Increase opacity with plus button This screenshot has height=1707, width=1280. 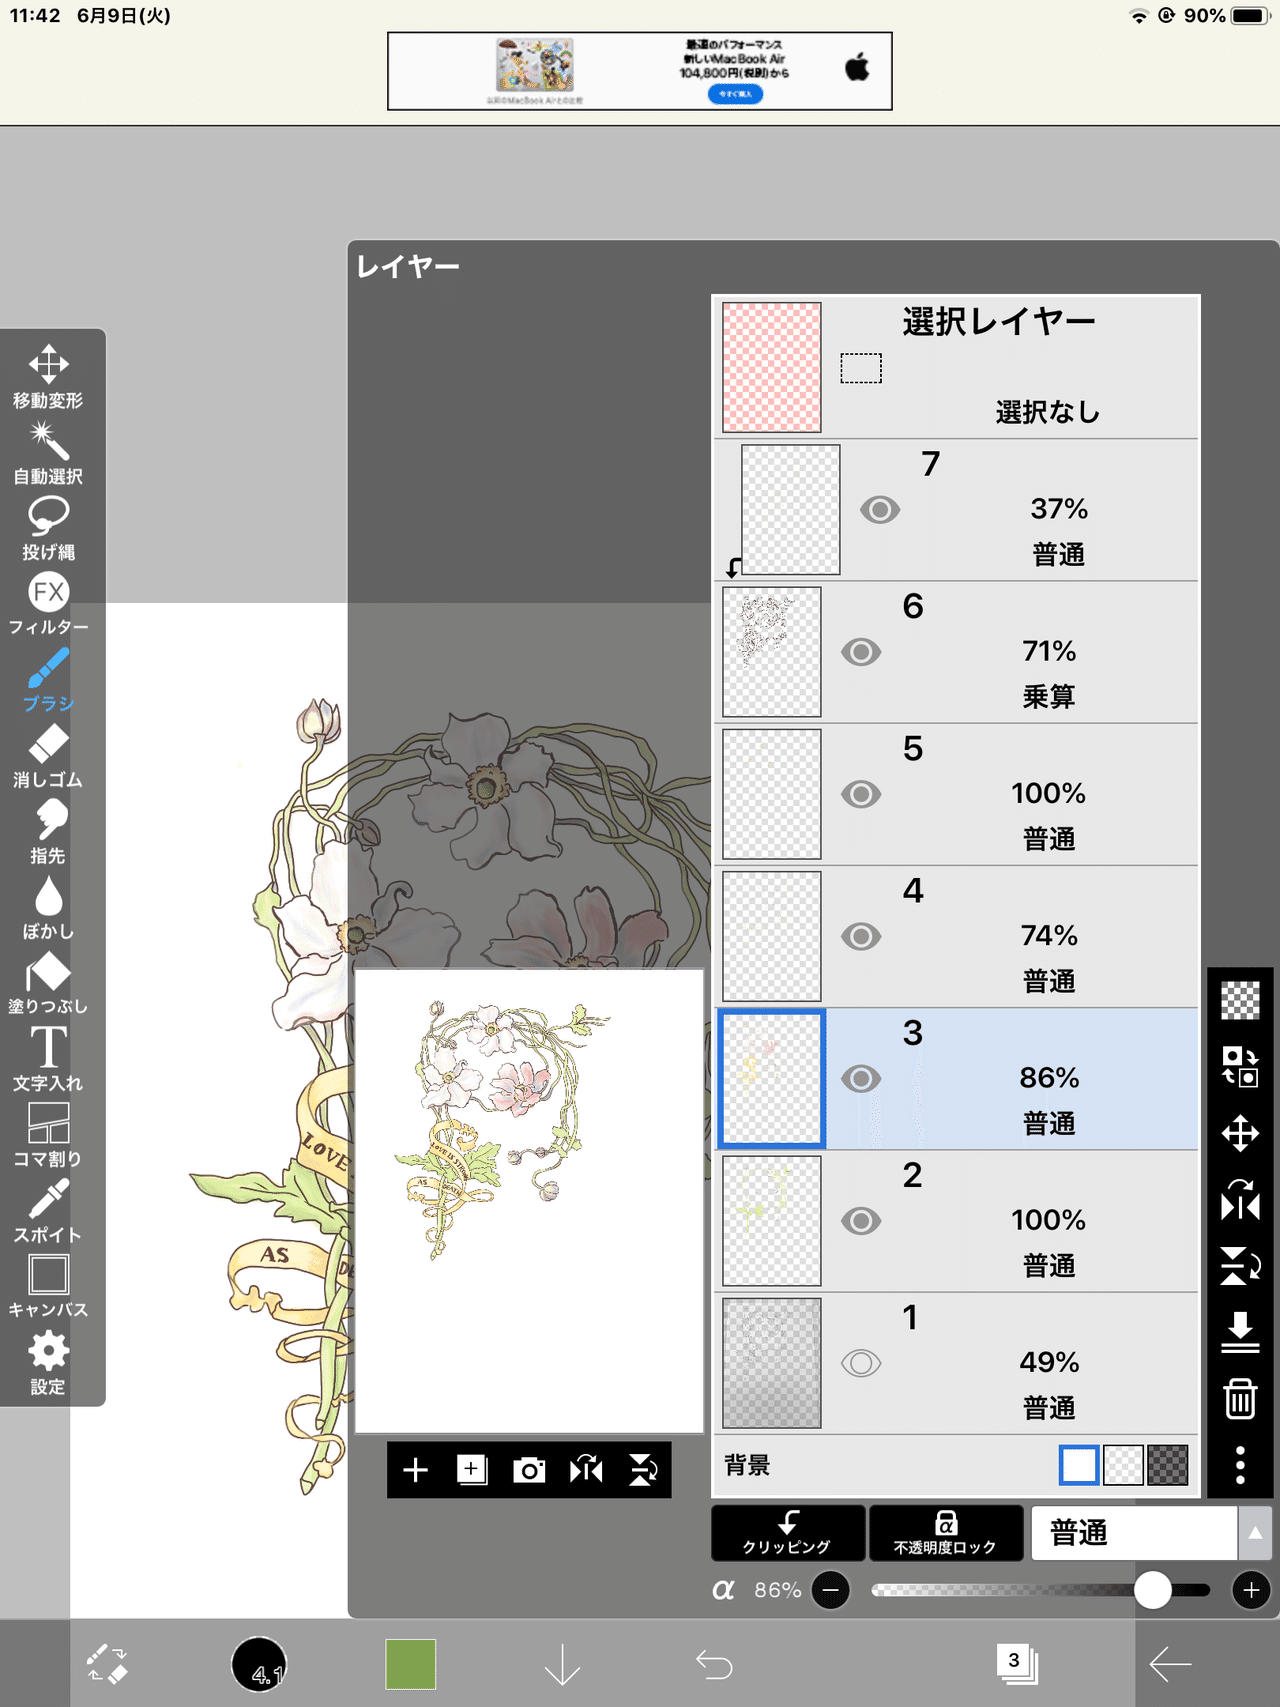coord(1251,1589)
